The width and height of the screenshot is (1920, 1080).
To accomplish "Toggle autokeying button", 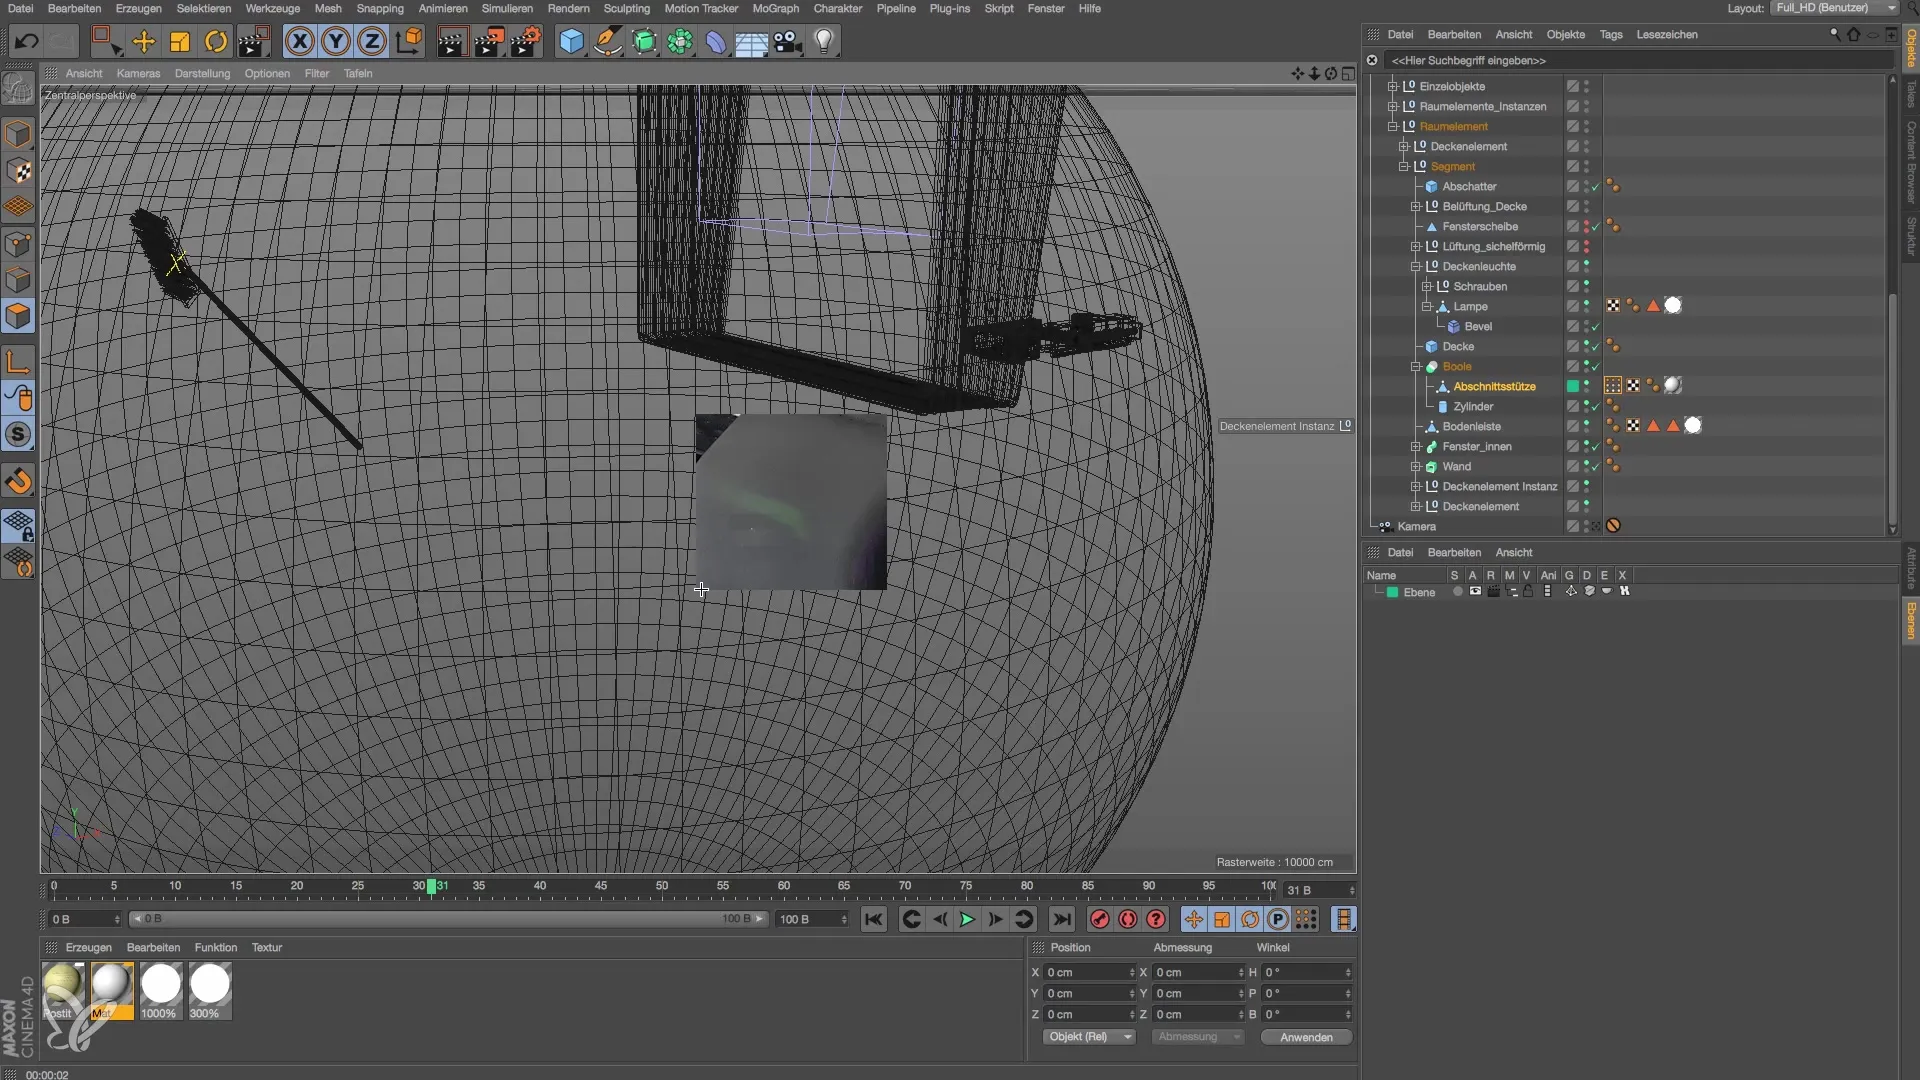I will pyautogui.click(x=1128, y=919).
